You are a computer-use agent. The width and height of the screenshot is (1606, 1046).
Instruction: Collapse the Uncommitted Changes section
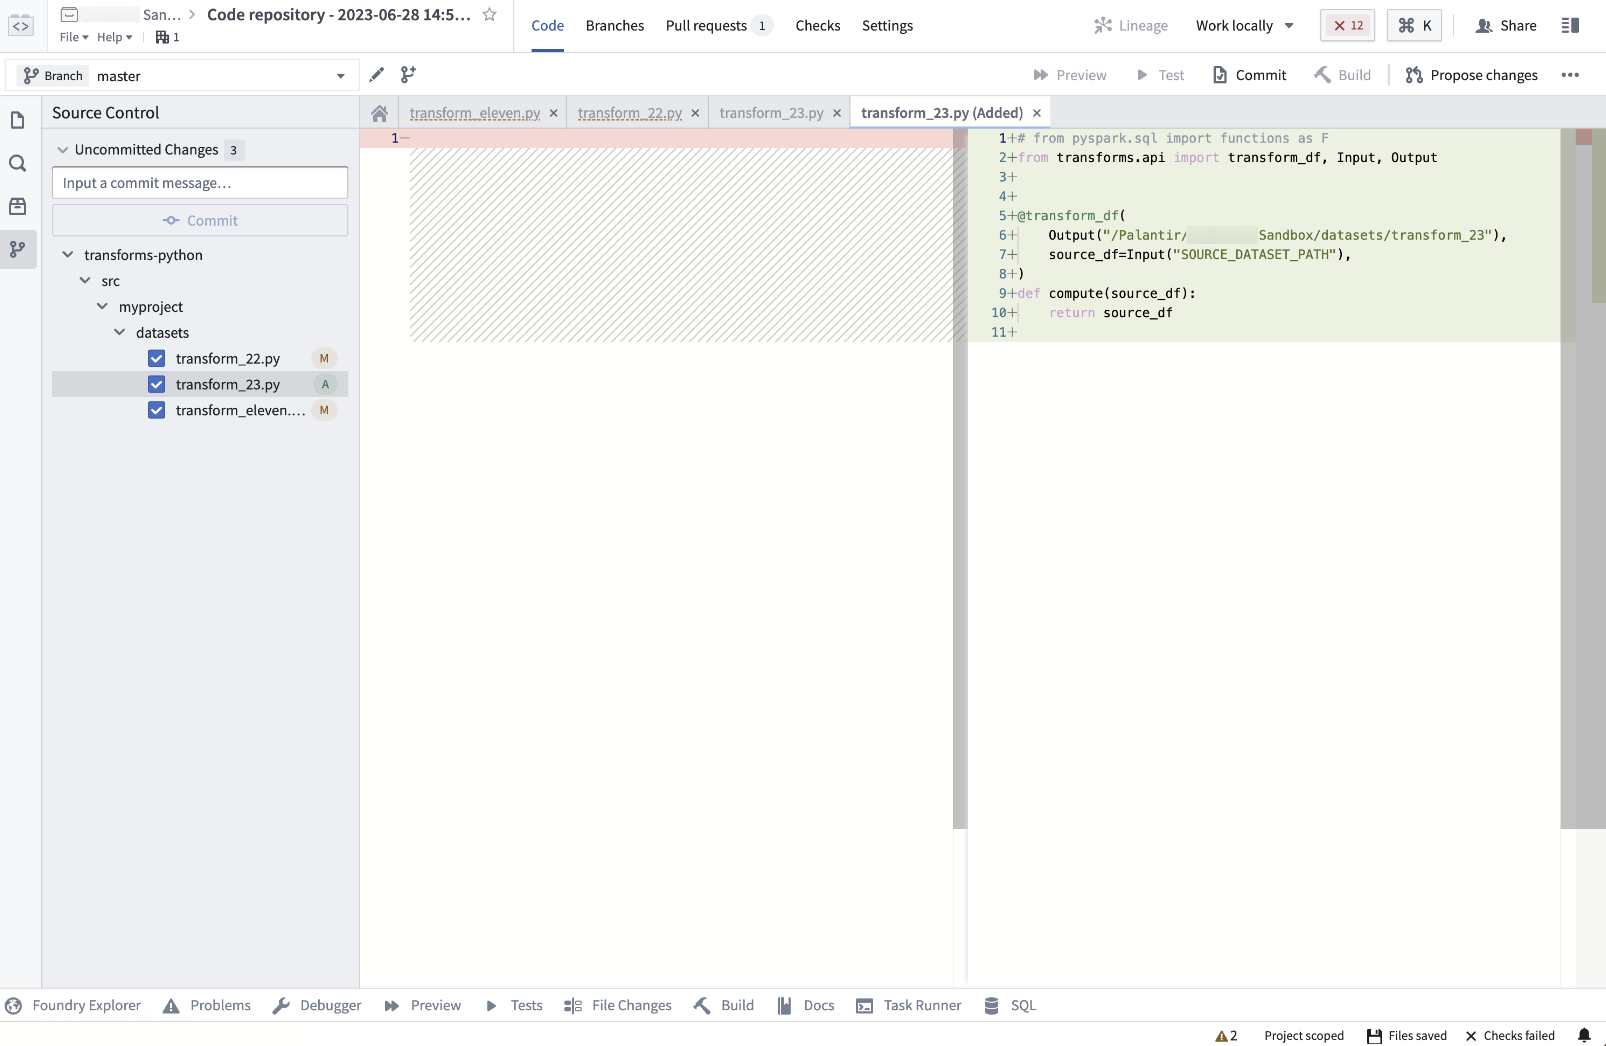click(x=63, y=150)
